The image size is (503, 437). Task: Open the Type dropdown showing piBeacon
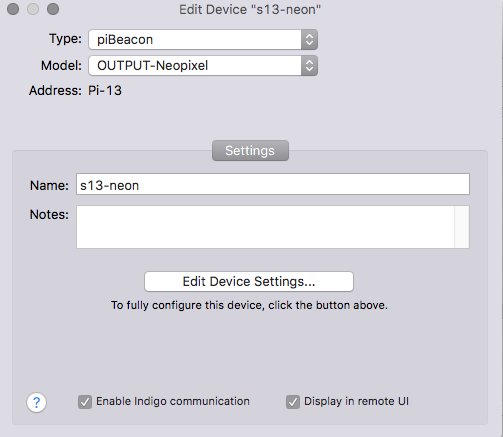coord(203,40)
